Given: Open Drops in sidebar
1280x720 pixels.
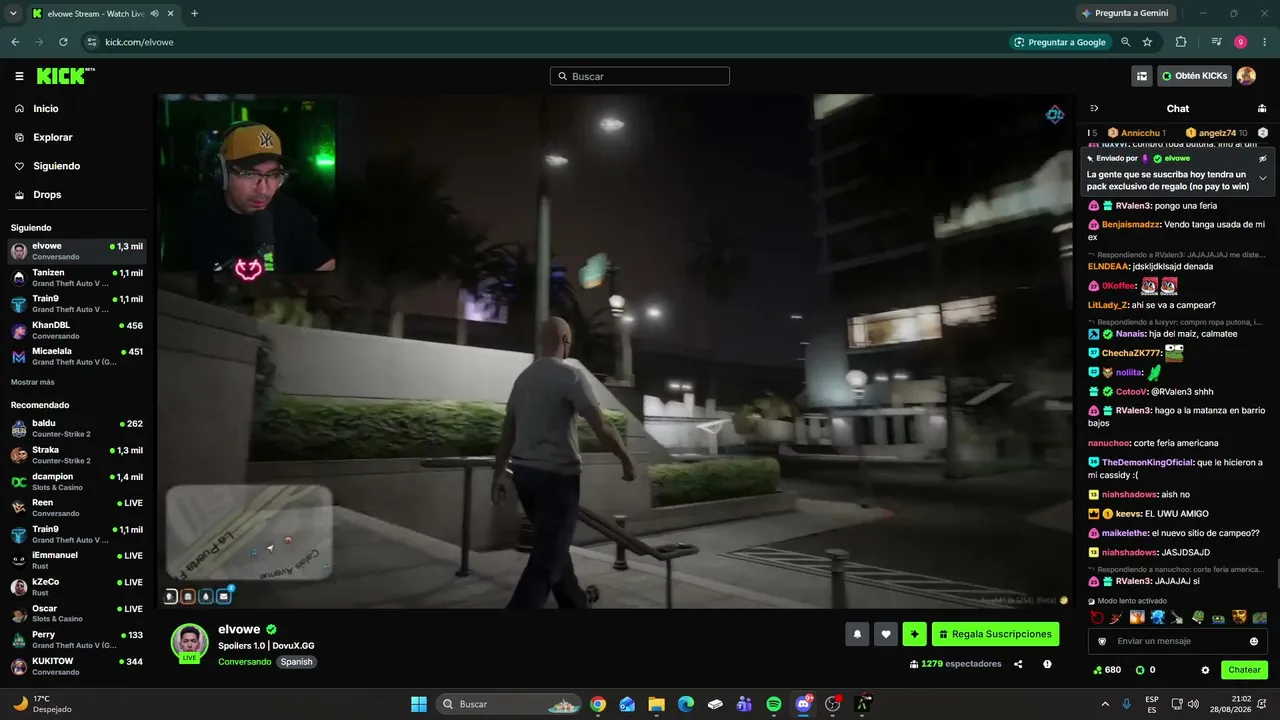Looking at the screenshot, I should click(x=77, y=195).
